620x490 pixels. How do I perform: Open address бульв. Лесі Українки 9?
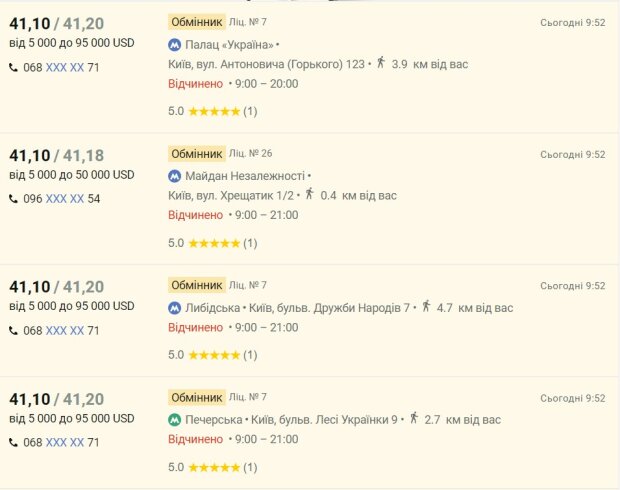[x=324, y=420]
